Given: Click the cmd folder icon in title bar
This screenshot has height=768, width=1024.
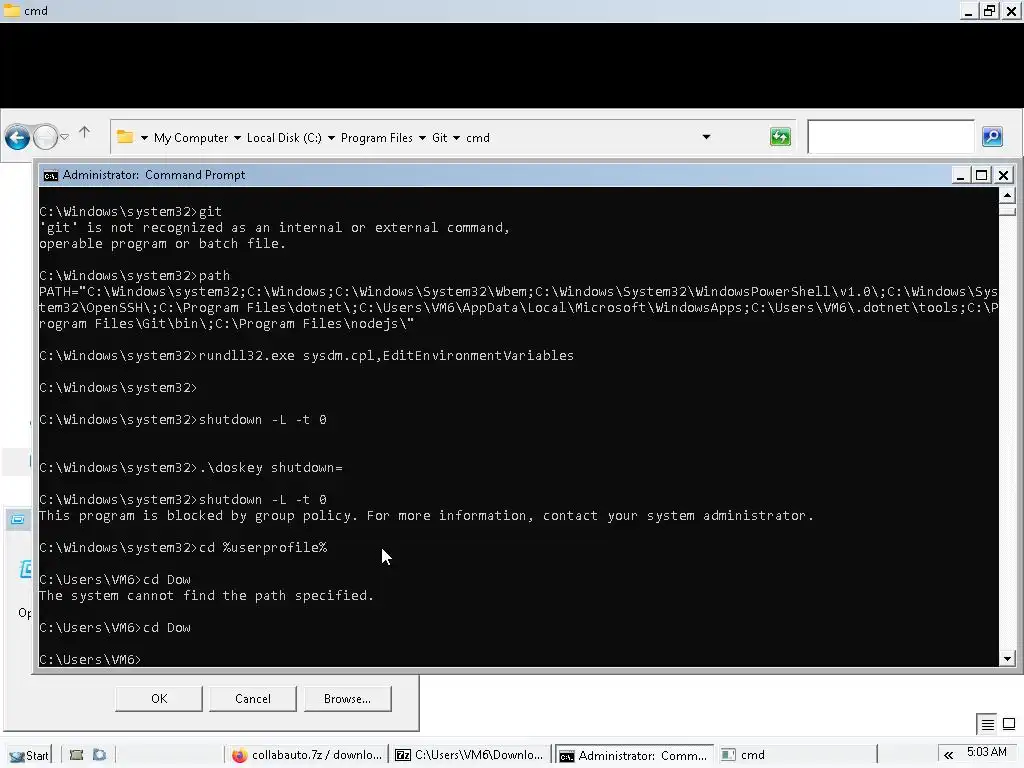Looking at the screenshot, I should [x=12, y=10].
